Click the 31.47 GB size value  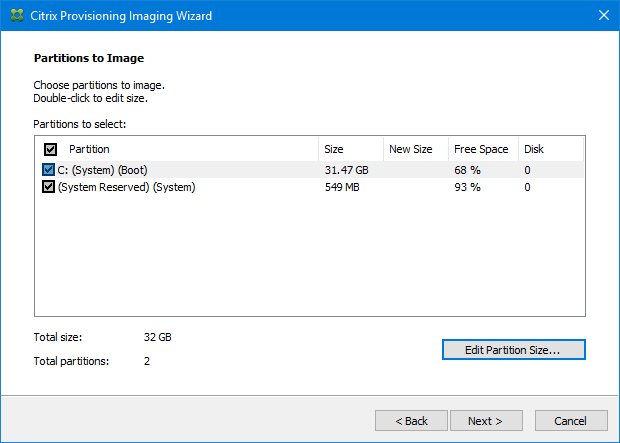click(346, 170)
